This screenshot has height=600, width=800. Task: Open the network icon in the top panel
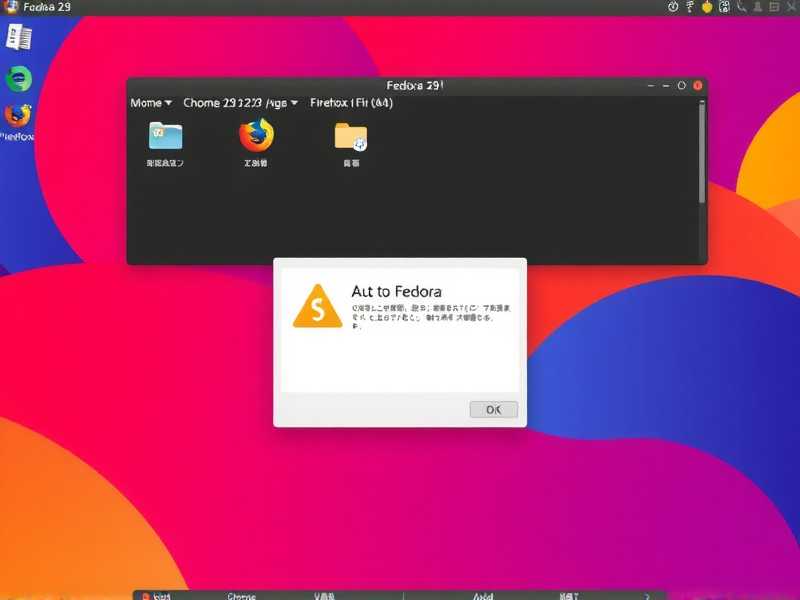point(688,7)
